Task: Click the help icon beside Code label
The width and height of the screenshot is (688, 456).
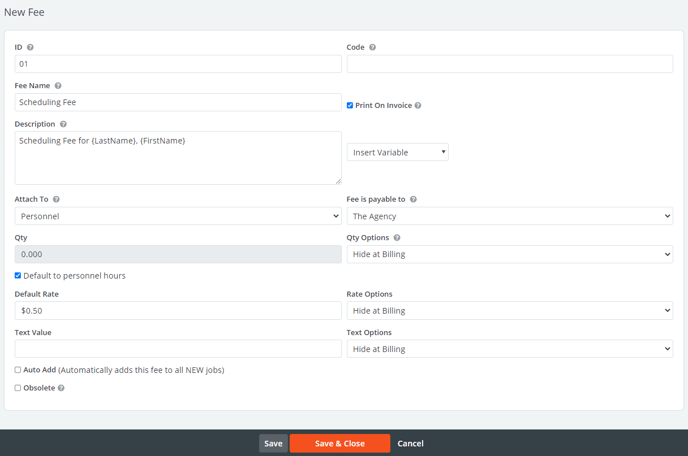Action: pyautogui.click(x=373, y=47)
